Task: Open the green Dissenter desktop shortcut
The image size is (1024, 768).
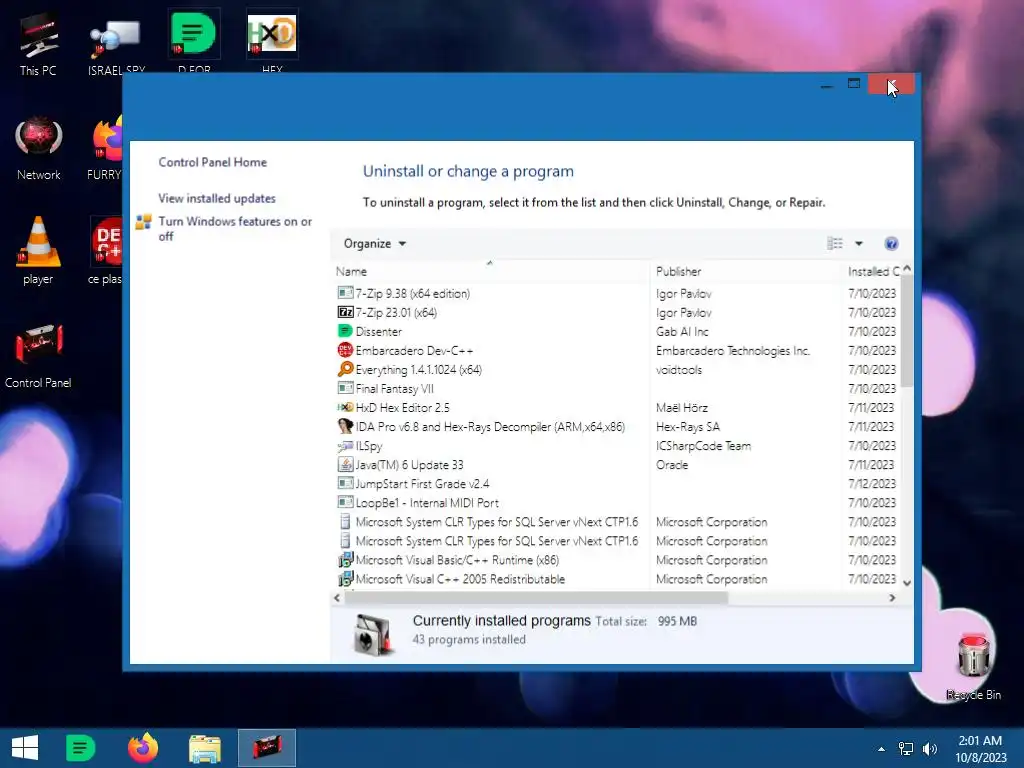Action: [194, 40]
